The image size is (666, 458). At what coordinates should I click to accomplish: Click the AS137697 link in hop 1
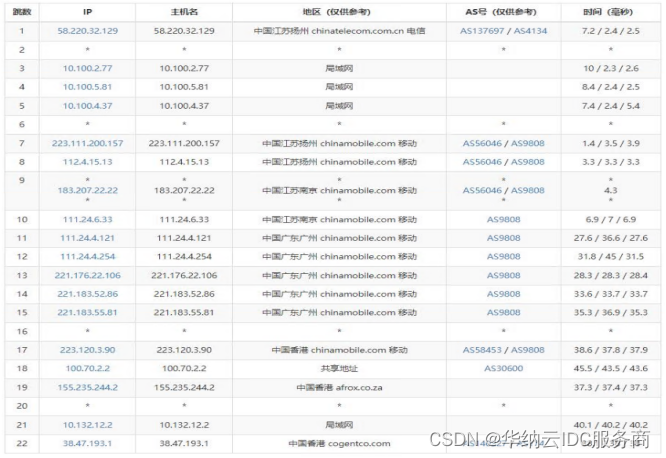click(x=481, y=31)
